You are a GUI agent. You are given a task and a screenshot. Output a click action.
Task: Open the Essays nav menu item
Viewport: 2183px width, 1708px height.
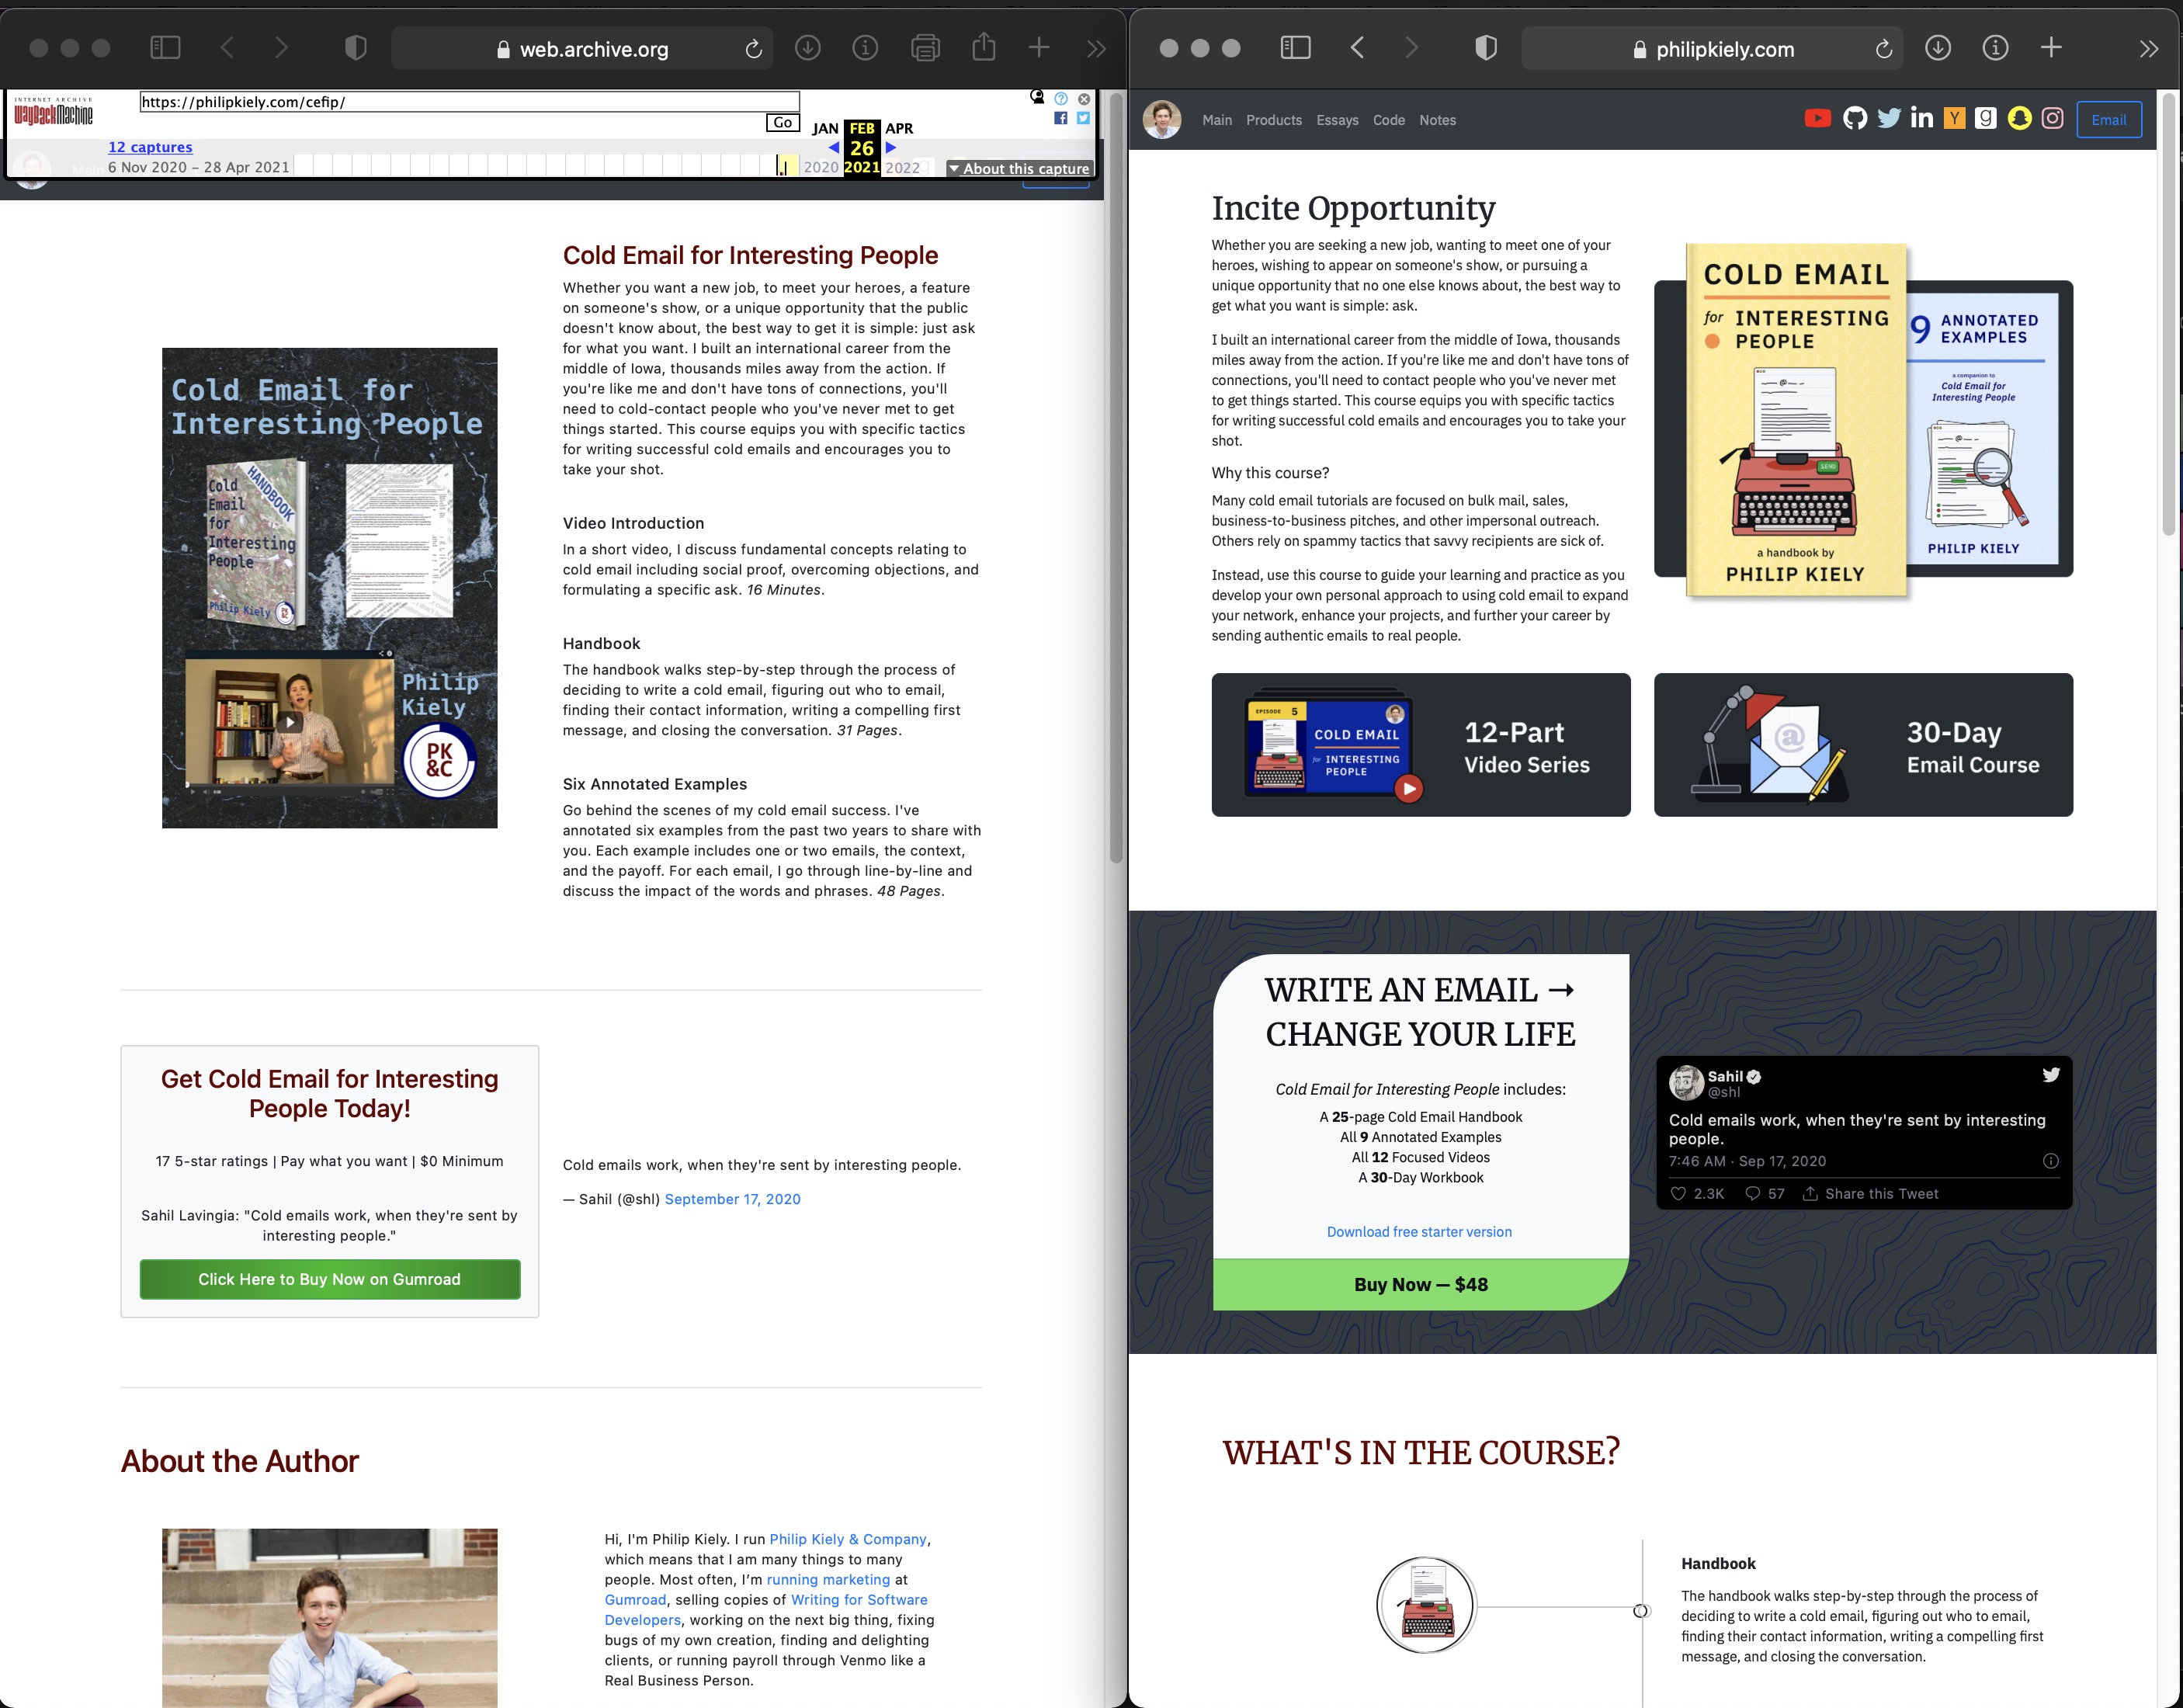point(1337,120)
